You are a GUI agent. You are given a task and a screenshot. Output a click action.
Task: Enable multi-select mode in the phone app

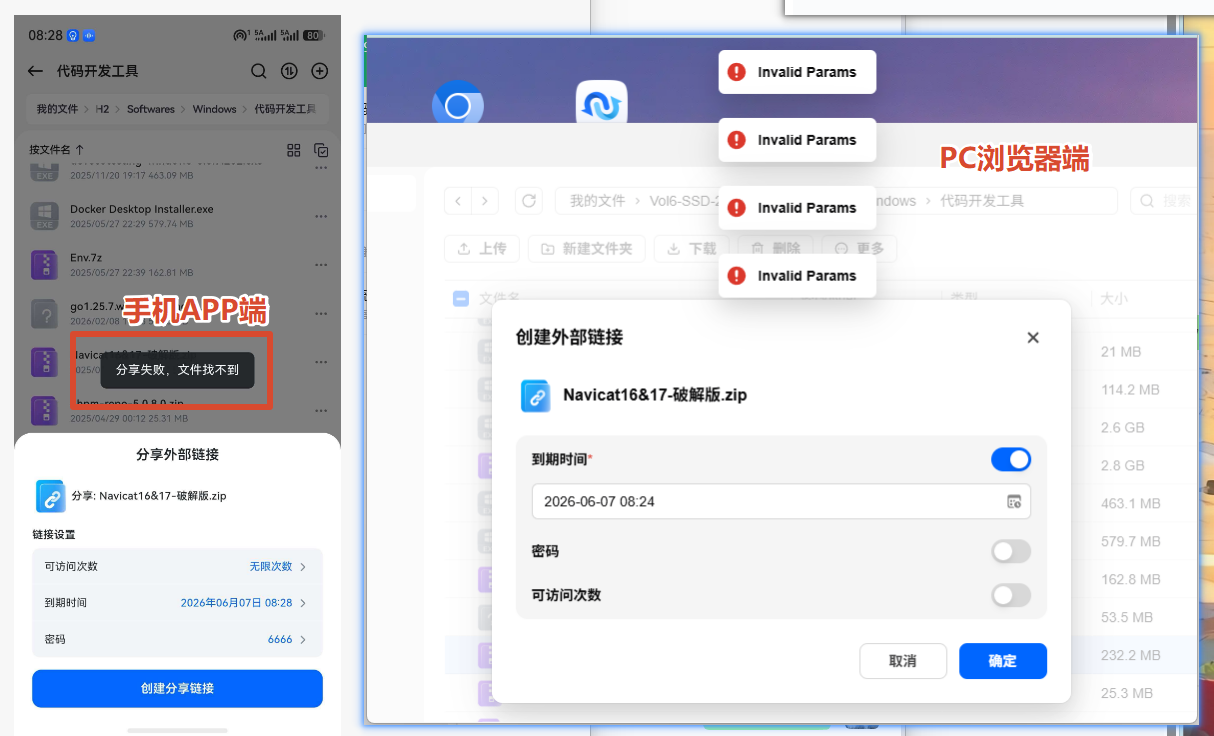click(321, 150)
